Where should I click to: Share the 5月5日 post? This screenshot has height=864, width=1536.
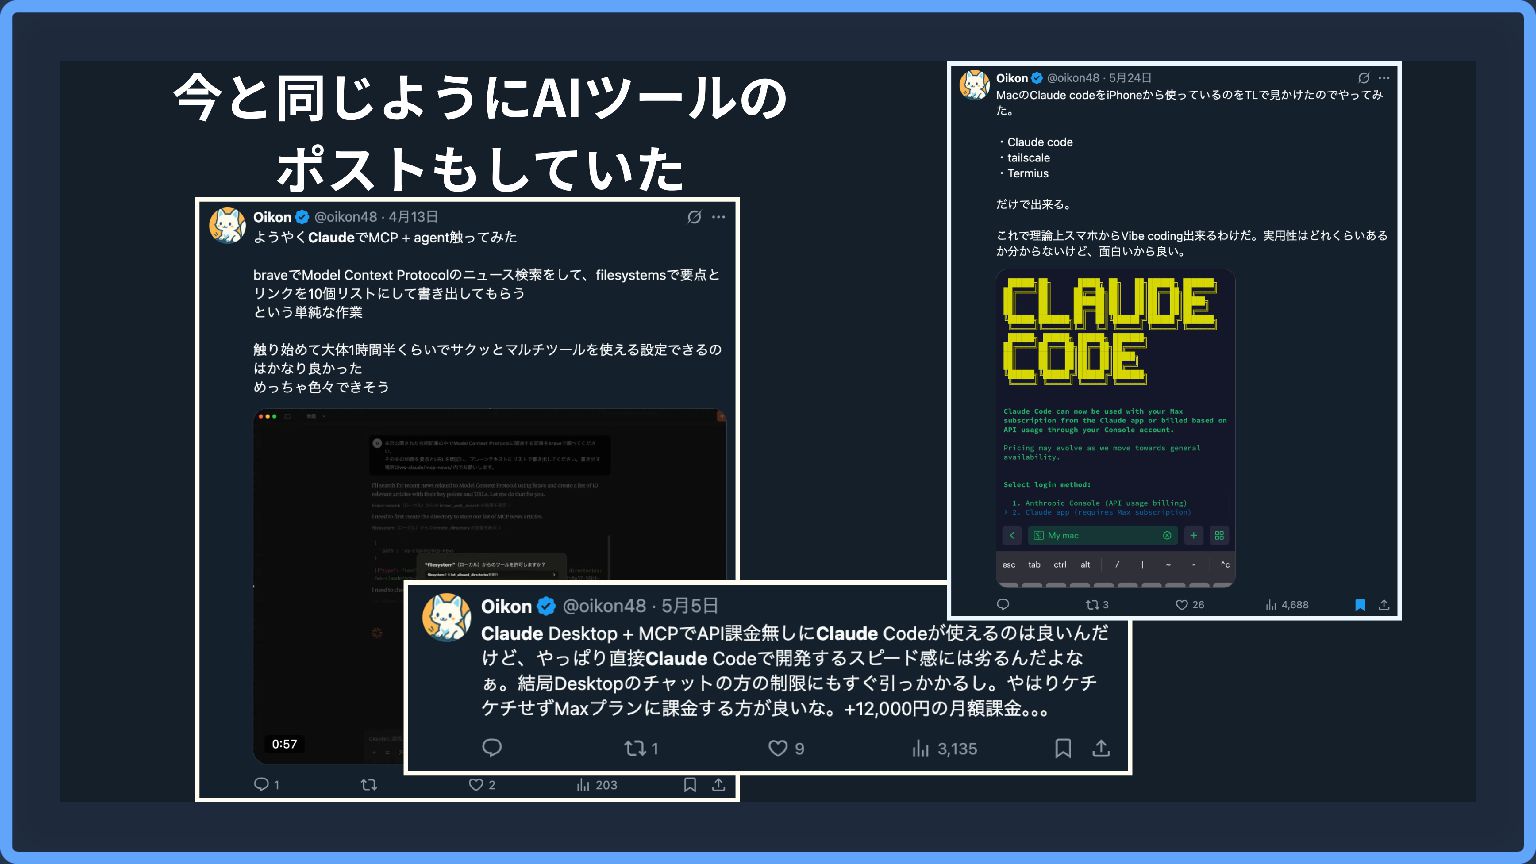pyautogui.click(x=1101, y=748)
